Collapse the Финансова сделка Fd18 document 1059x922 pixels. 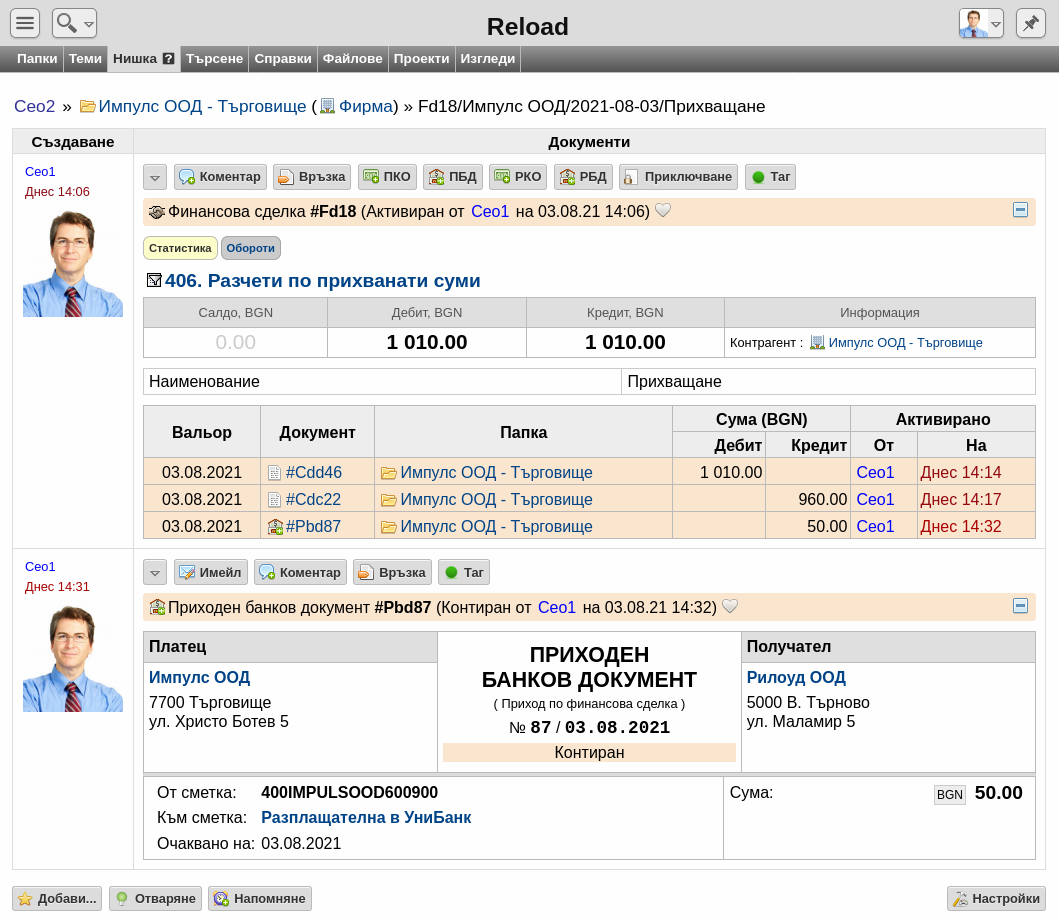[1021, 210]
